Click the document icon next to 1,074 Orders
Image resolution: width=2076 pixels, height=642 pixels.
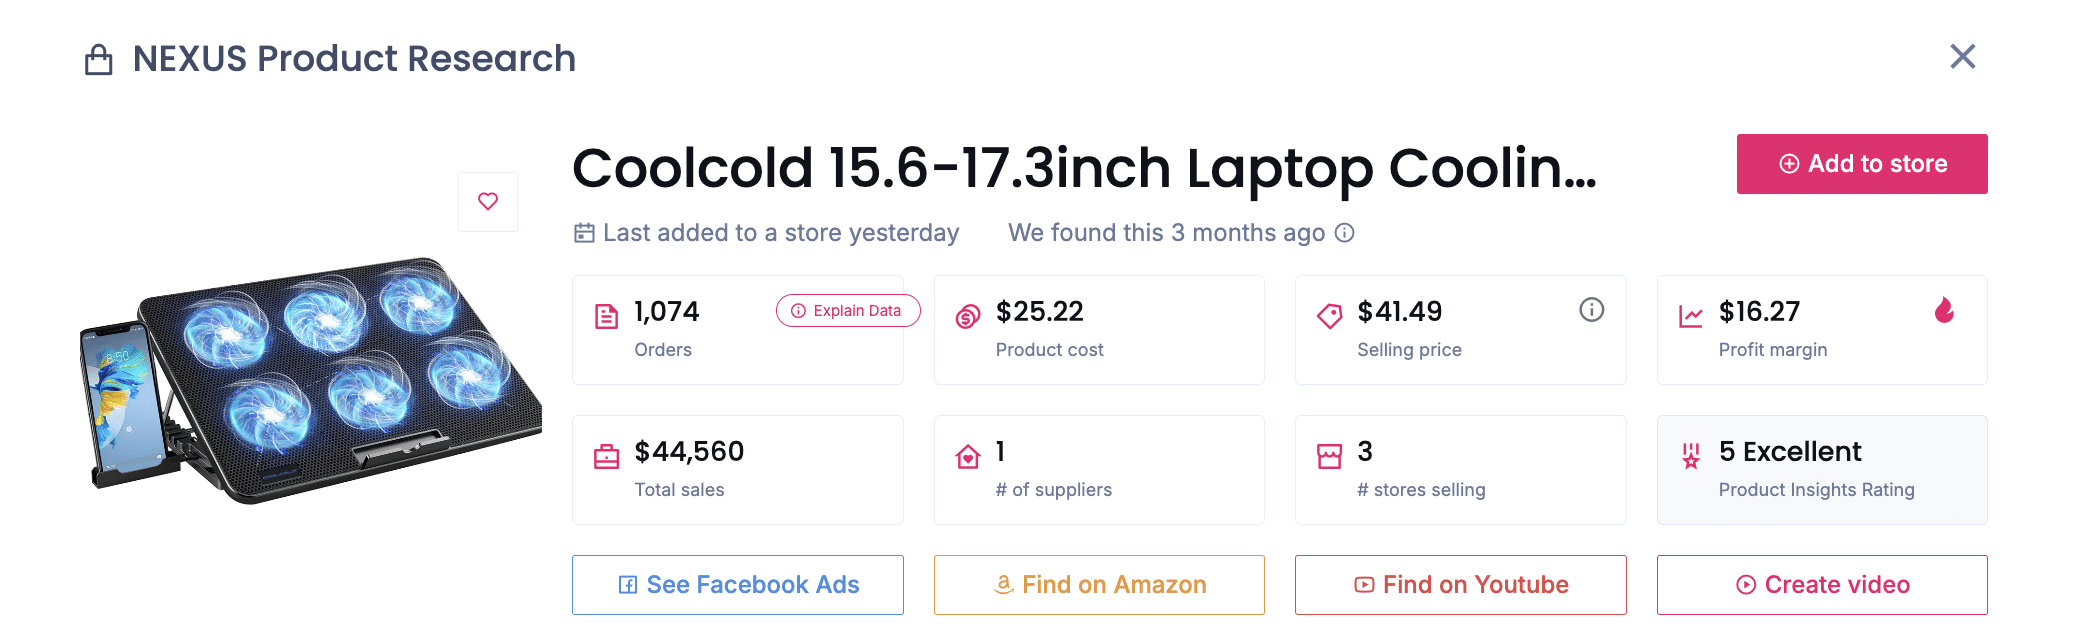point(606,313)
